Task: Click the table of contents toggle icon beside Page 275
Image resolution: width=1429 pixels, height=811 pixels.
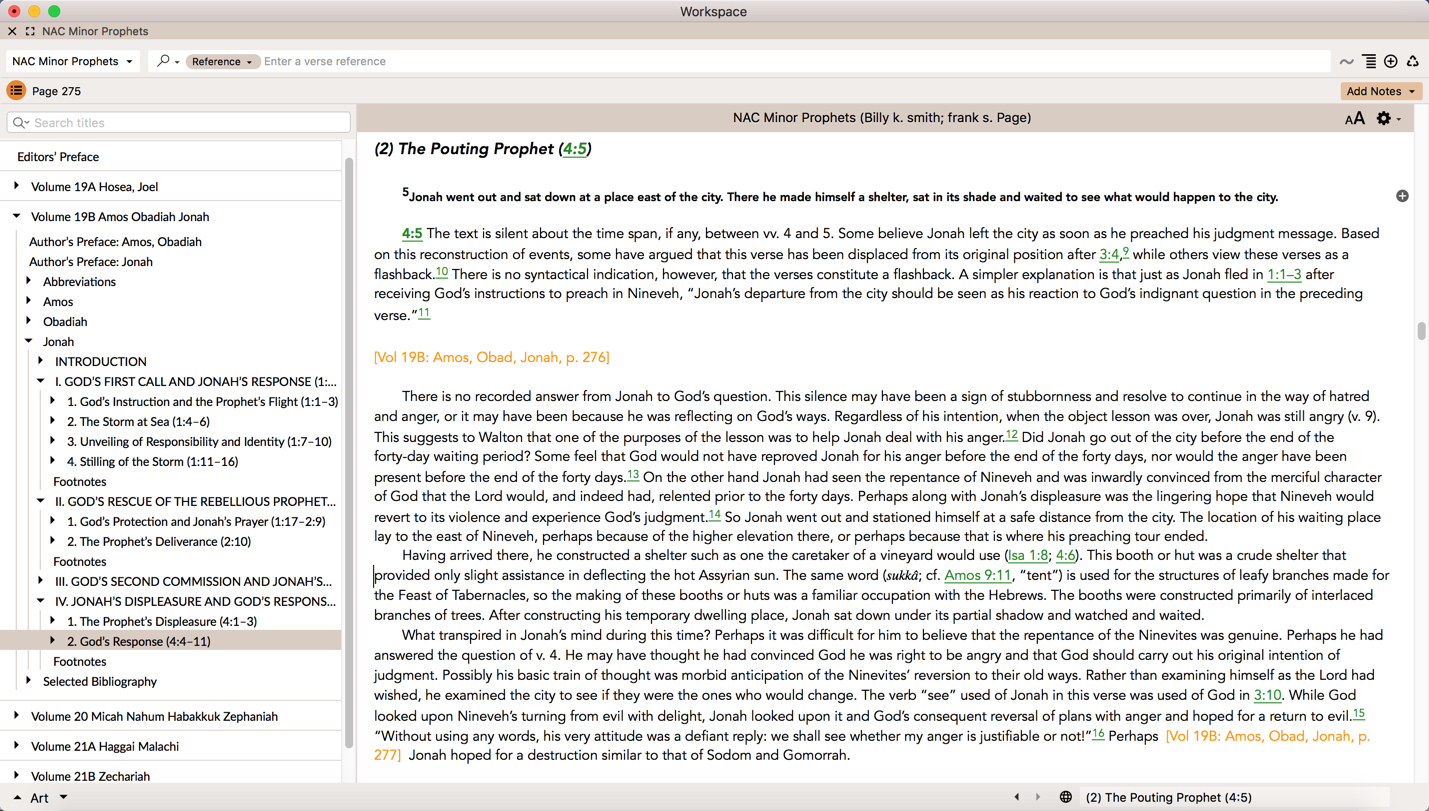Action: click(x=16, y=90)
